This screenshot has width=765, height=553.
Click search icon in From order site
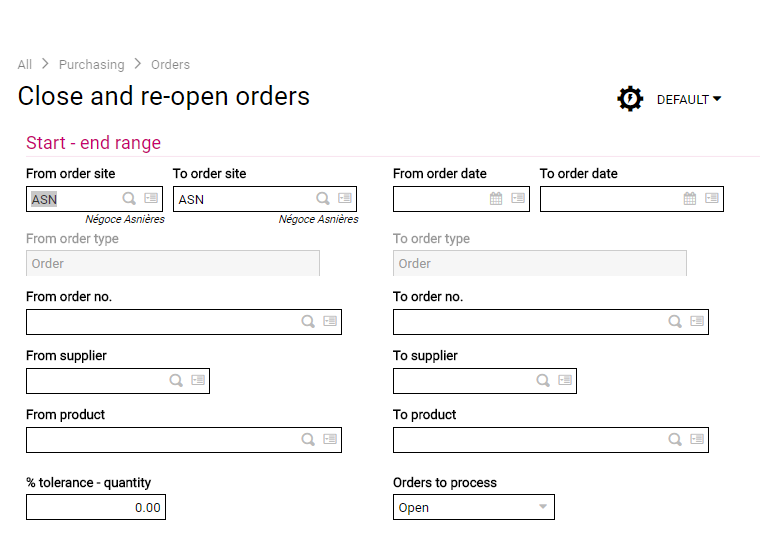[x=129, y=199]
